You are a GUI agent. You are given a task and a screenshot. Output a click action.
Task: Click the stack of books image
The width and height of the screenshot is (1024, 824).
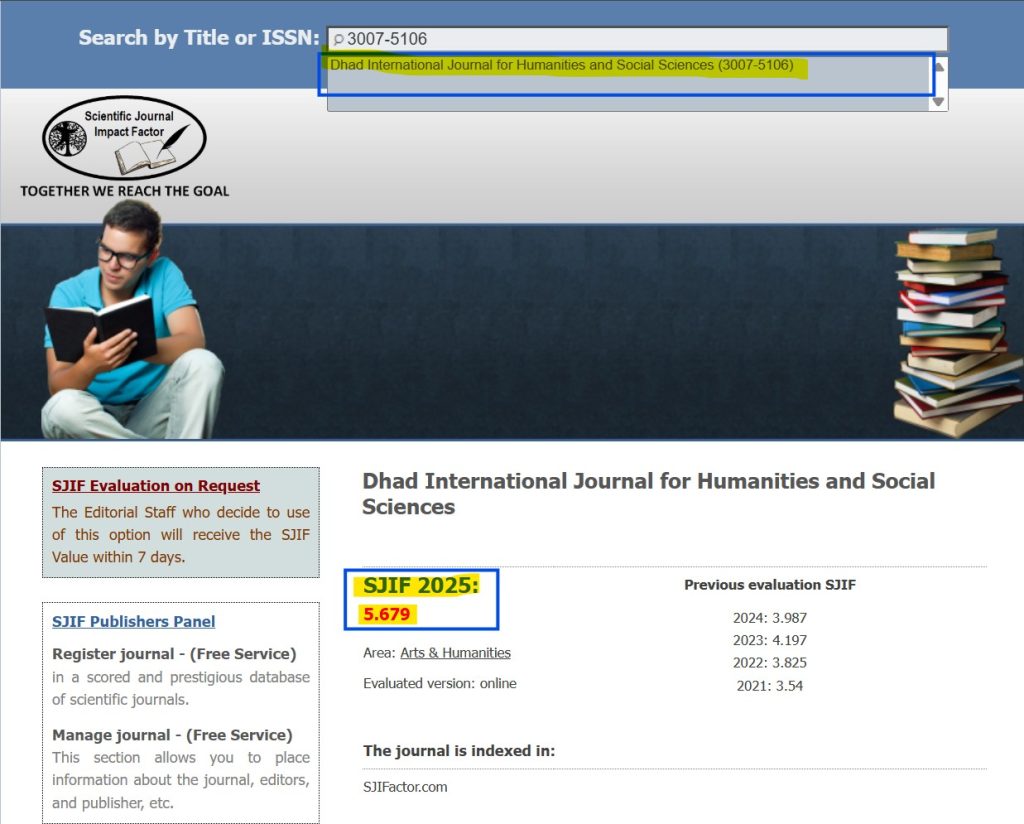[x=957, y=332]
